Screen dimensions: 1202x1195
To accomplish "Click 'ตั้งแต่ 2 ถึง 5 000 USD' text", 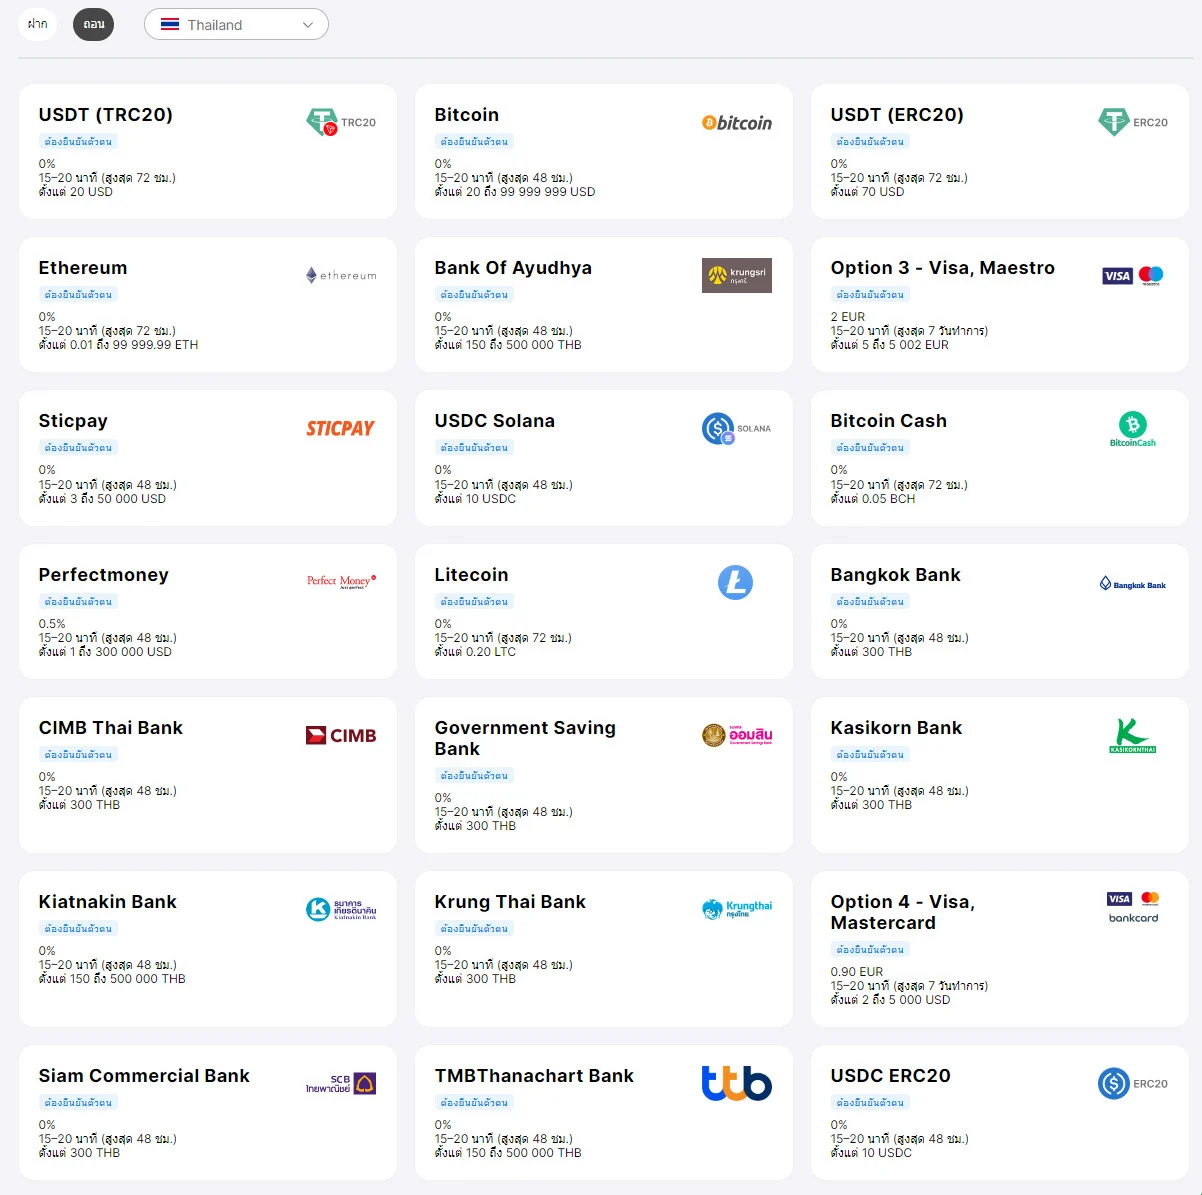I will [890, 1000].
